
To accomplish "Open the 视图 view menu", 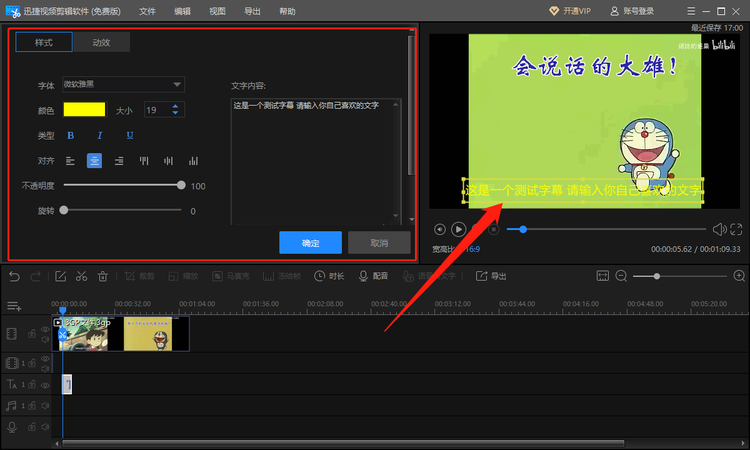I will pyautogui.click(x=217, y=11).
